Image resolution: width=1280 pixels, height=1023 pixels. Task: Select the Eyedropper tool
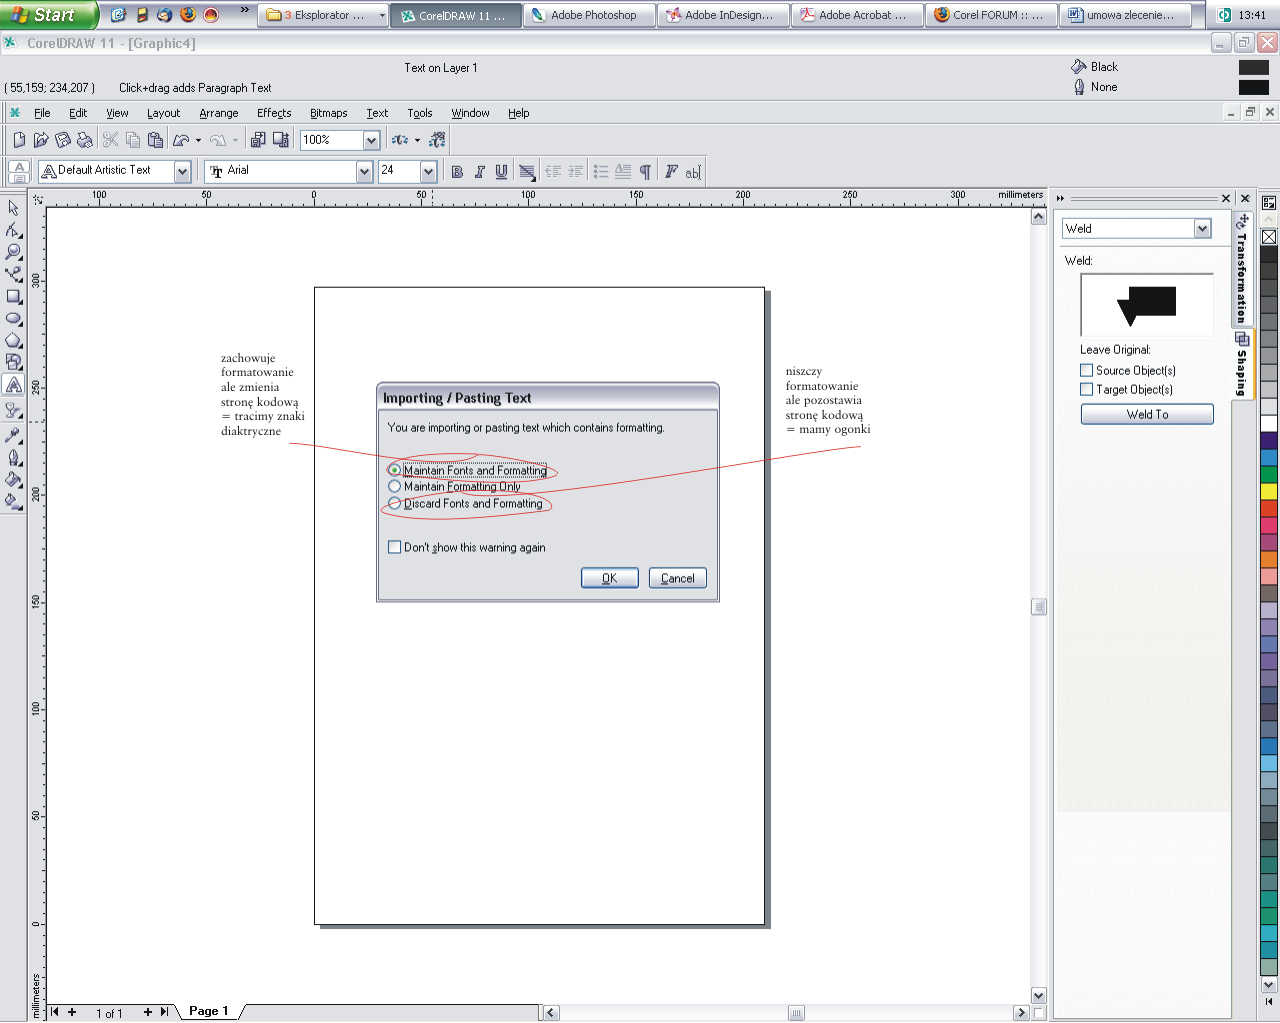click(13, 435)
